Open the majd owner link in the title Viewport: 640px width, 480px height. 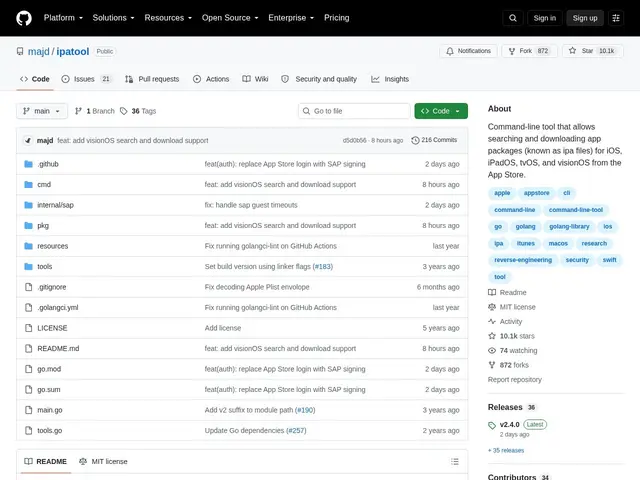[x=38, y=51]
